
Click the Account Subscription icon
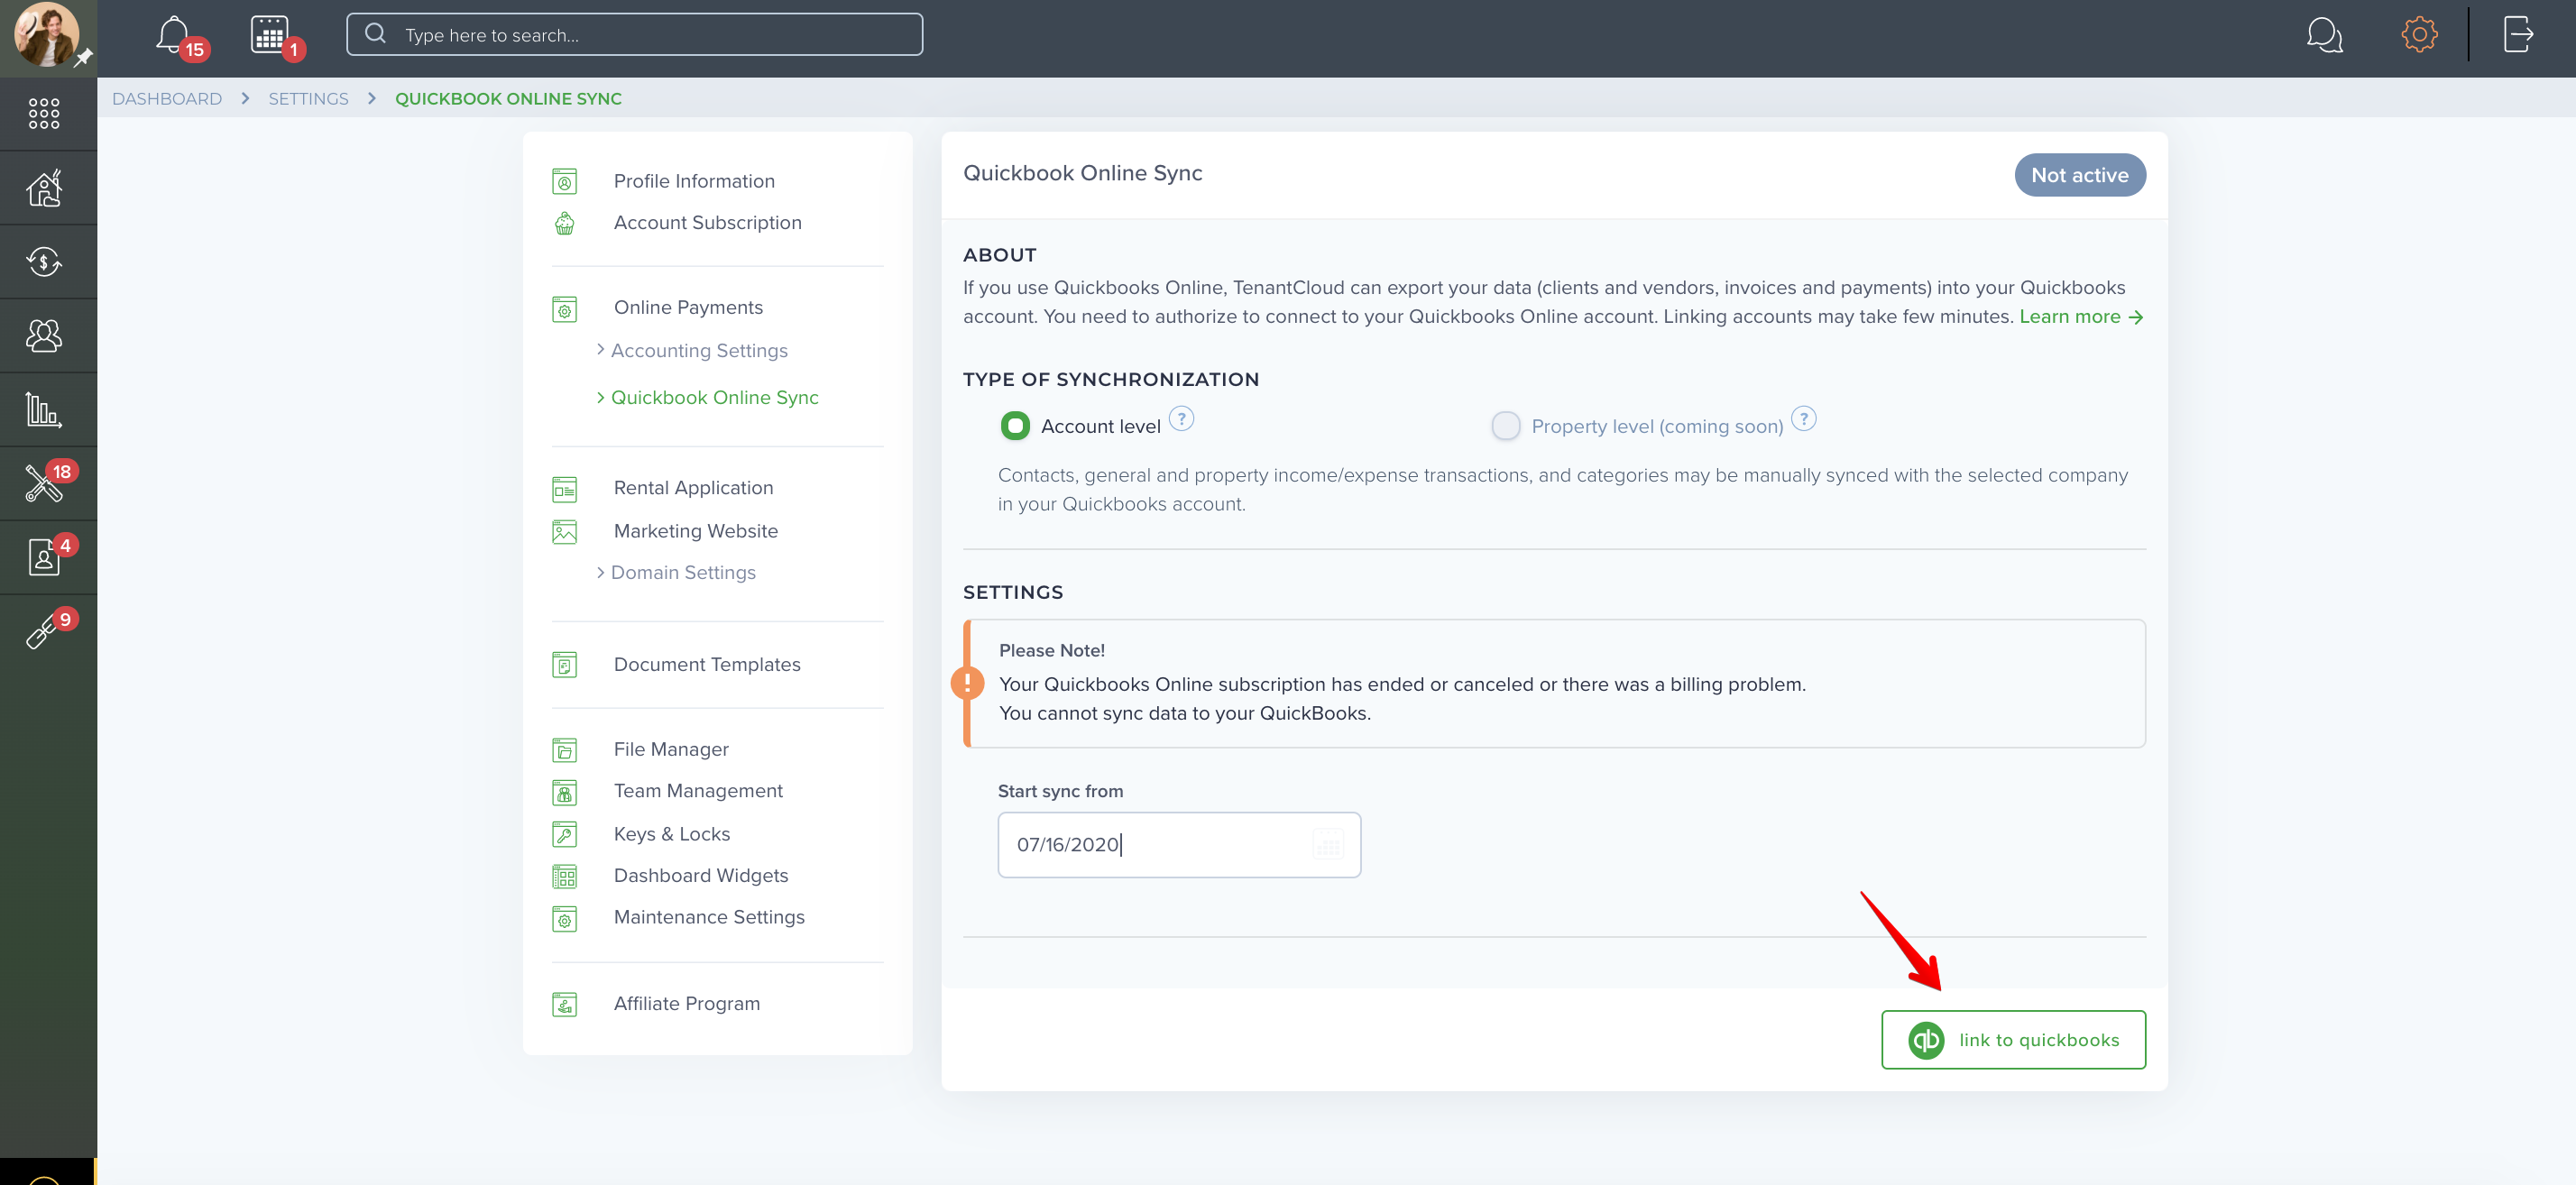pos(564,223)
